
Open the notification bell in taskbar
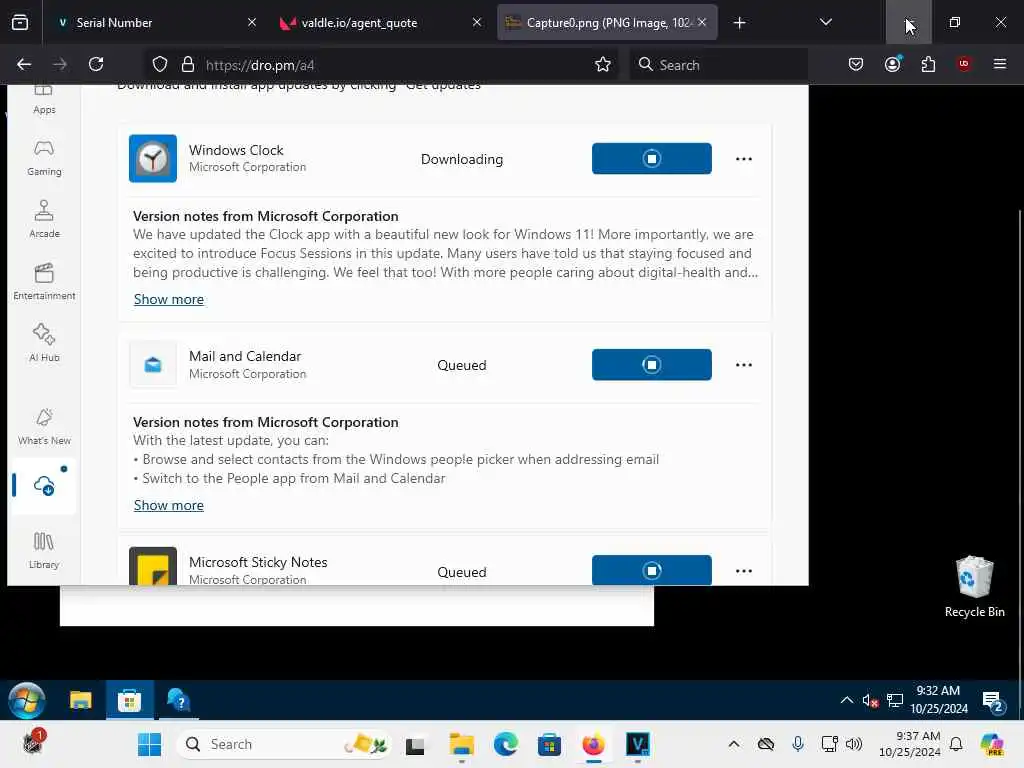(x=956, y=744)
